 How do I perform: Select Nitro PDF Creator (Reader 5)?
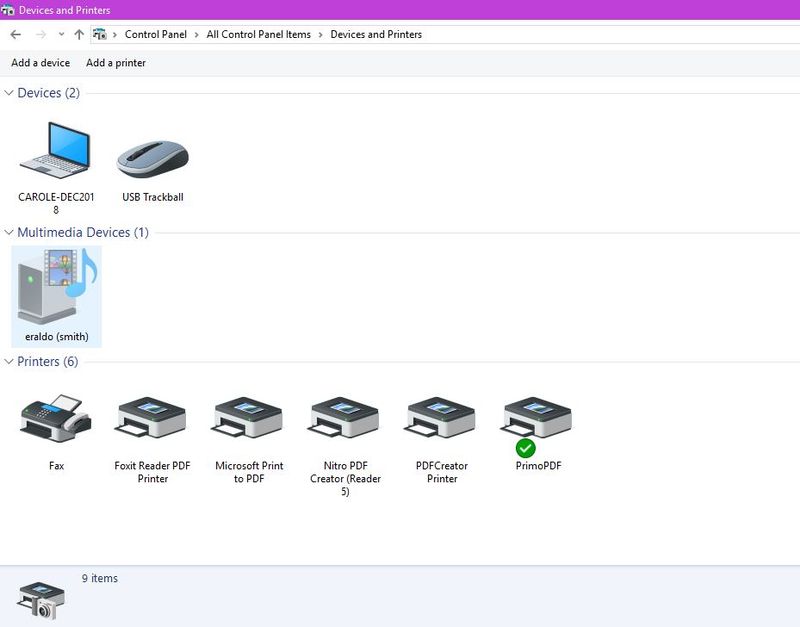pos(345,420)
